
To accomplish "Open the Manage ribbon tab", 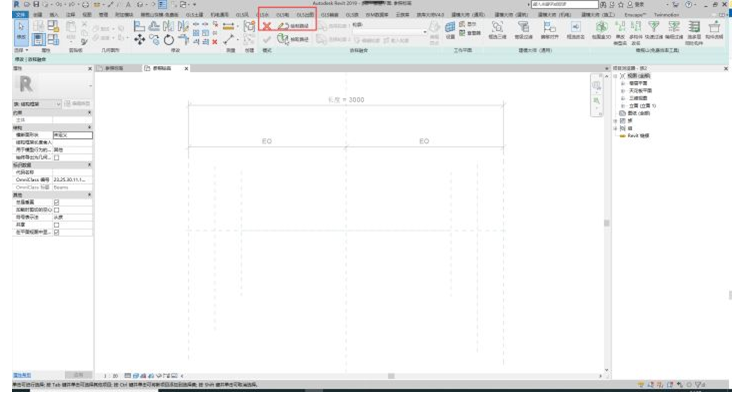I will click(103, 15).
